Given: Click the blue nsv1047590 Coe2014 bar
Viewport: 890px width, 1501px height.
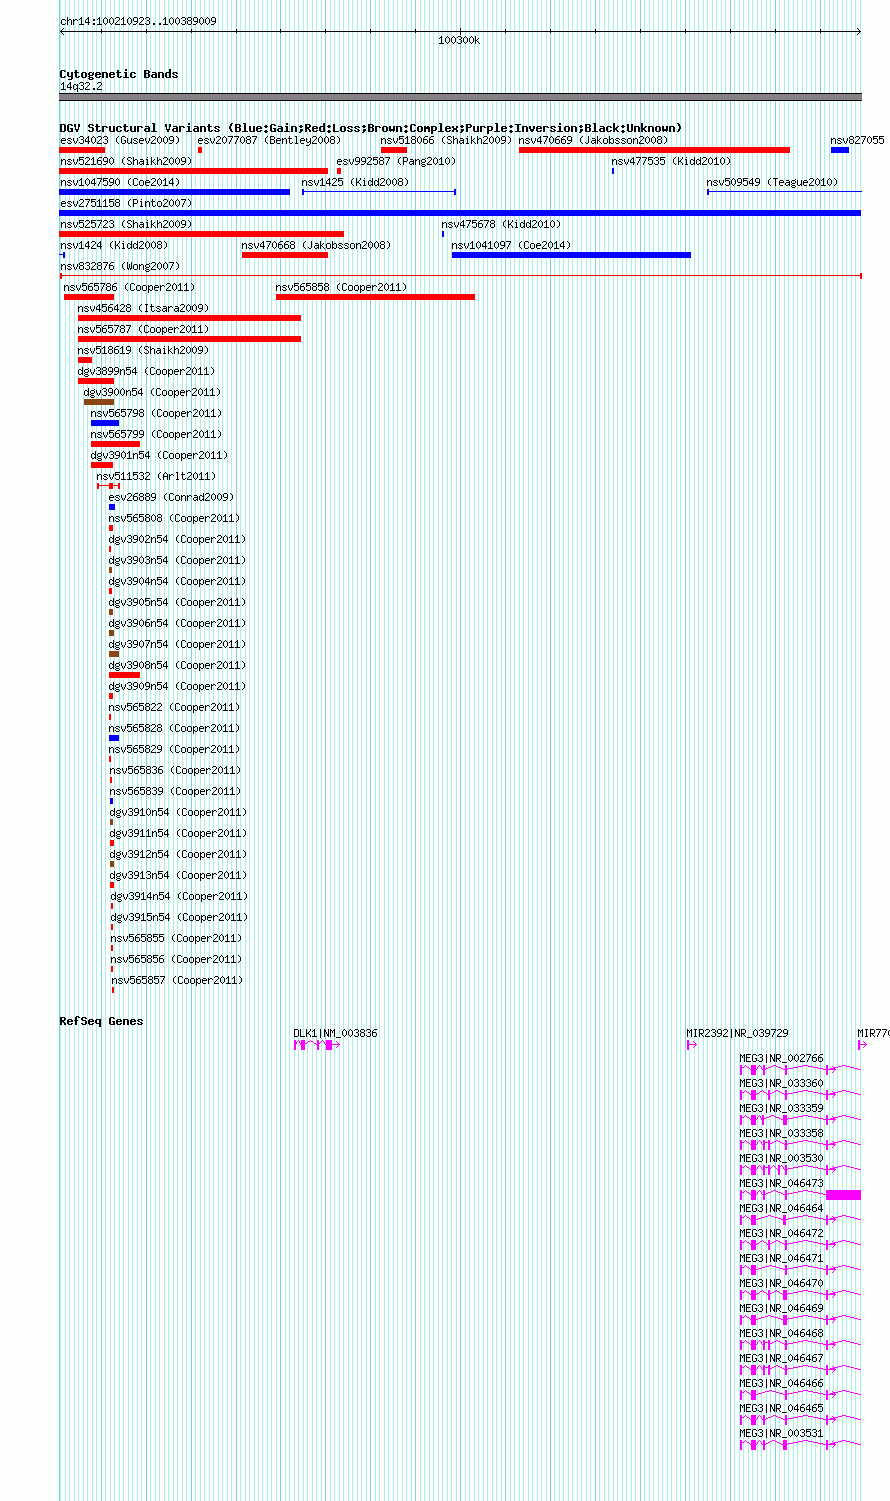Looking at the screenshot, I should 175,192.
